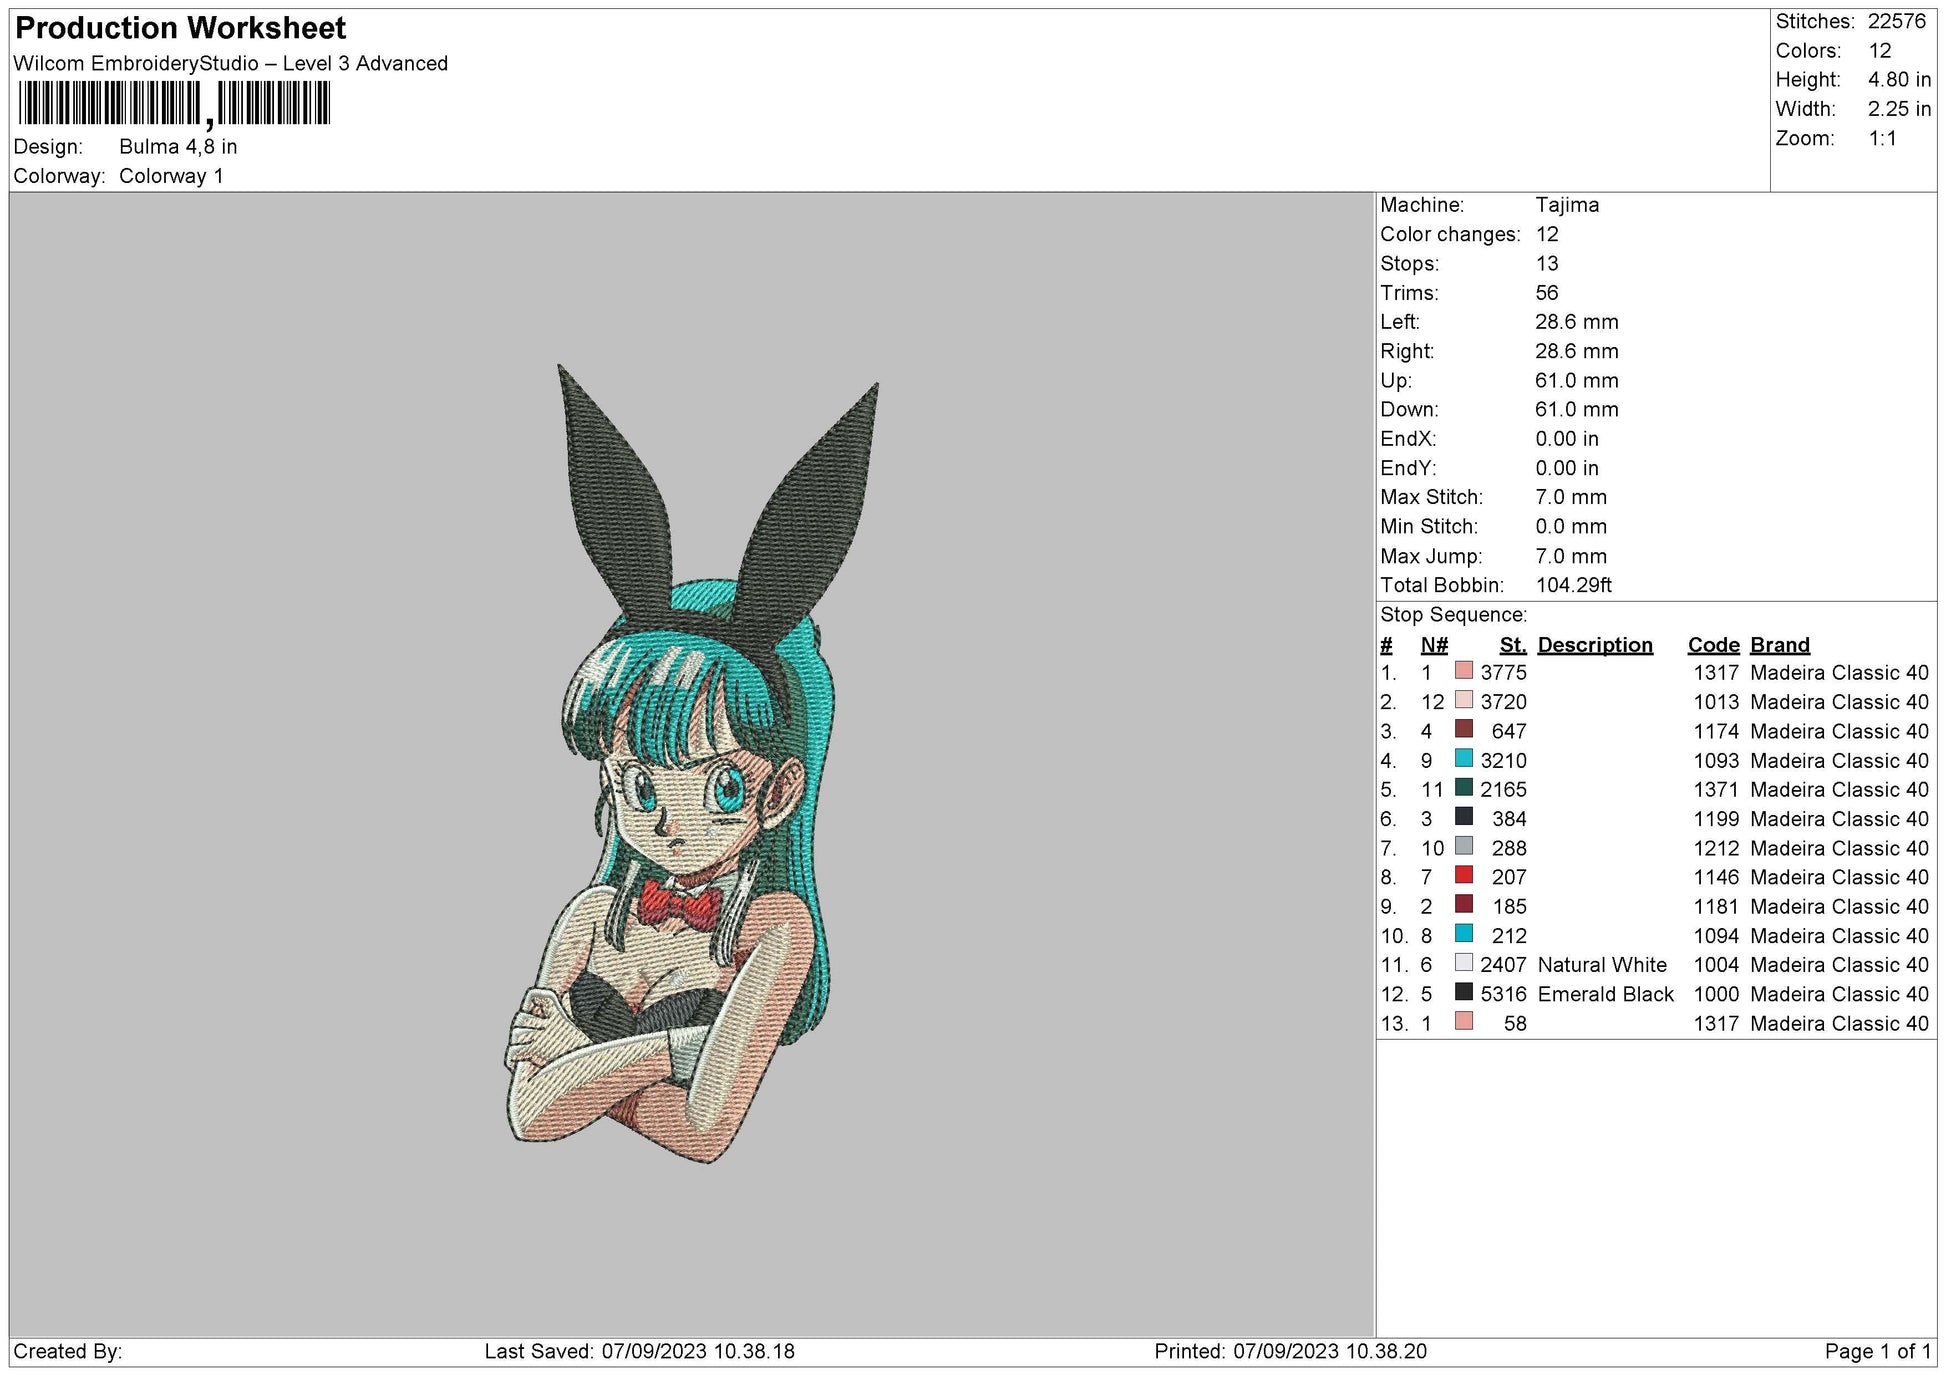Click the Brand column header

(1779, 645)
